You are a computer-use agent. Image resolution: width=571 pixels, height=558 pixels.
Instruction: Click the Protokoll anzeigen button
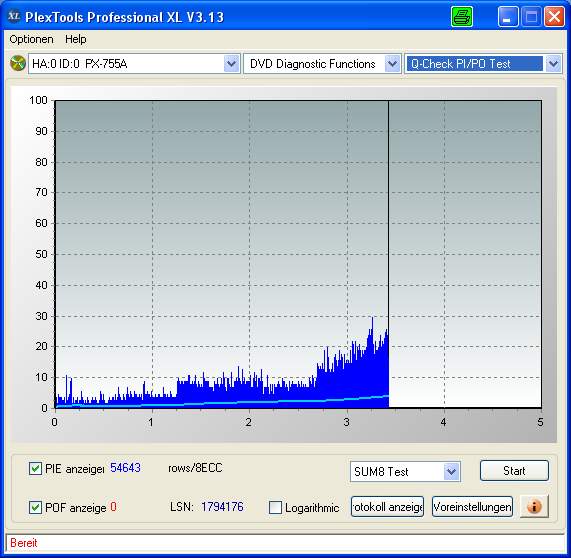387,506
